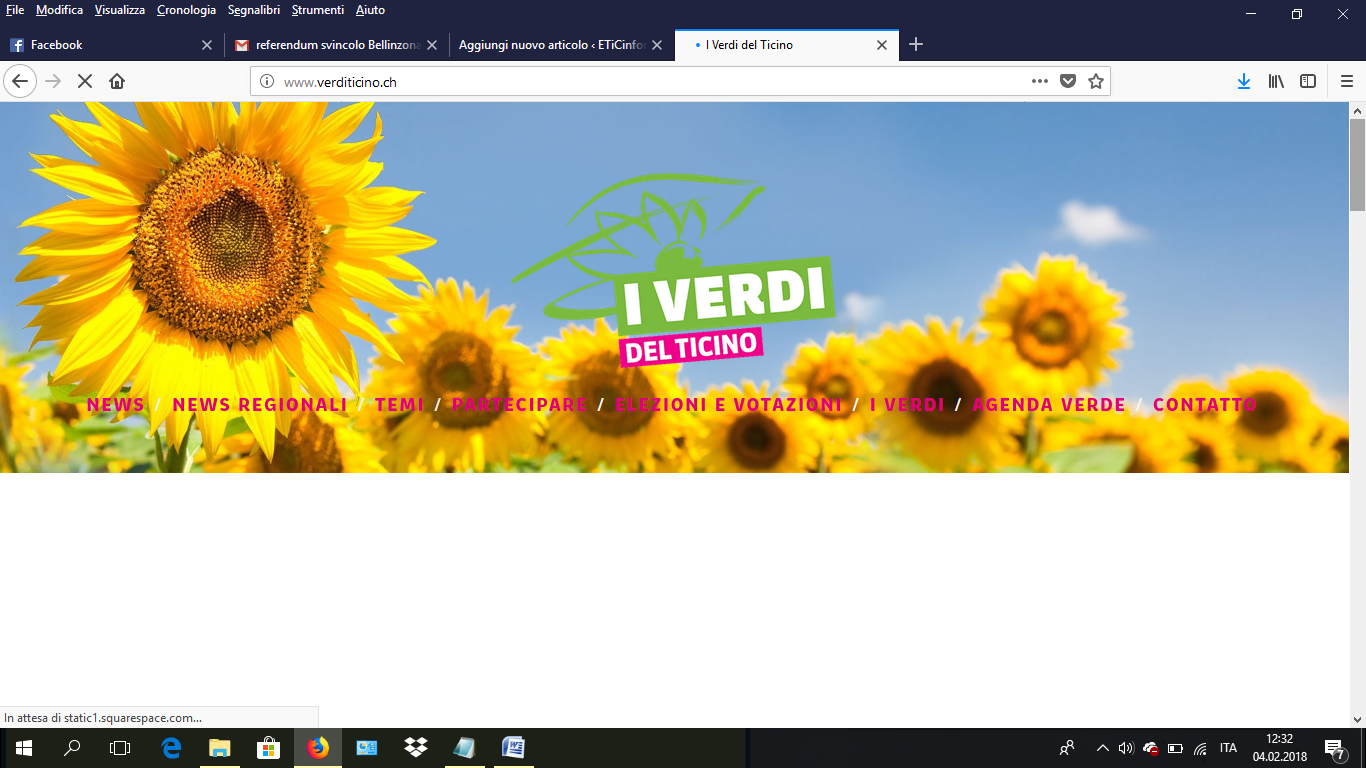Viewport: 1366px width, 768px height.
Task: Save page to Pocket icon
Action: [x=1068, y=81]
